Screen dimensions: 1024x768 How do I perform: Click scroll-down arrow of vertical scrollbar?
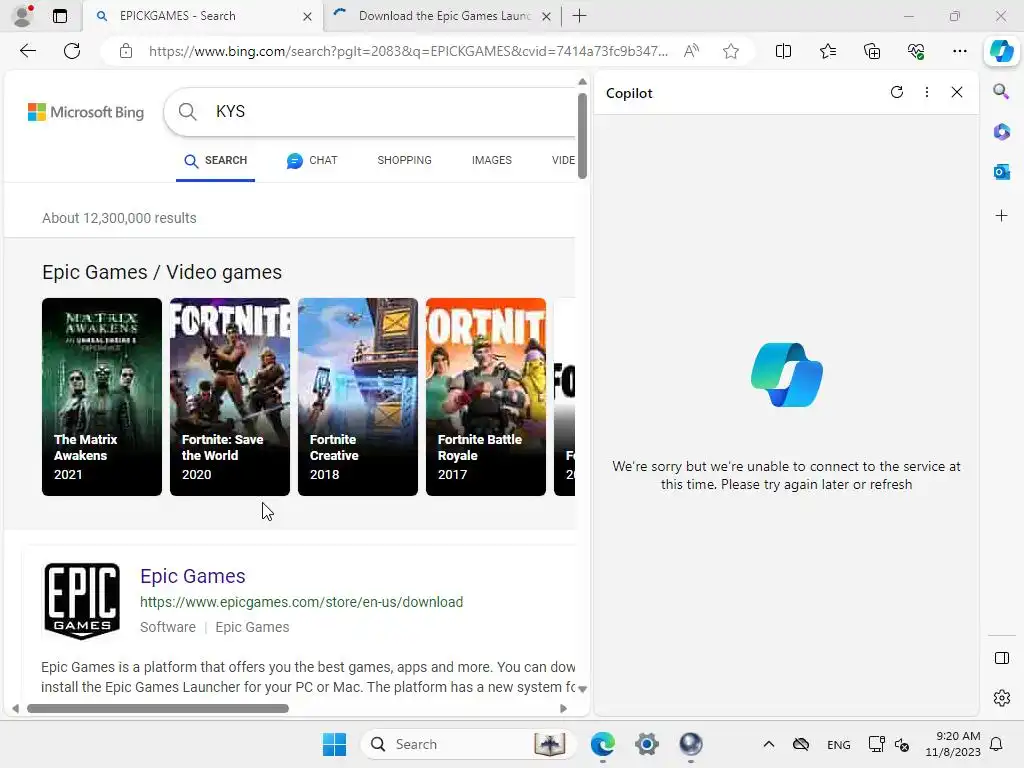583,689
